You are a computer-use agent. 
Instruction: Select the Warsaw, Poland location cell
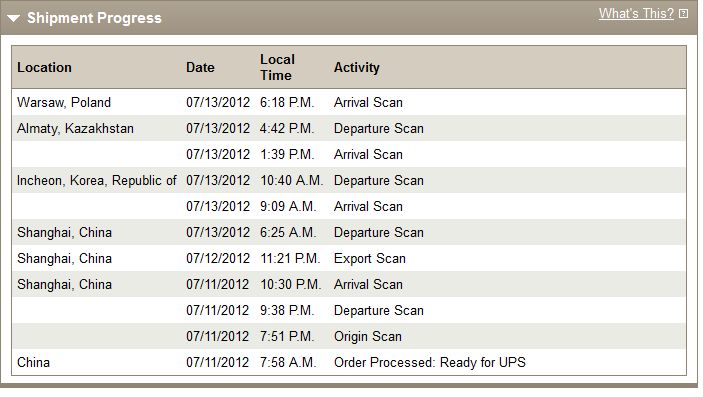[x=64, y=102]
